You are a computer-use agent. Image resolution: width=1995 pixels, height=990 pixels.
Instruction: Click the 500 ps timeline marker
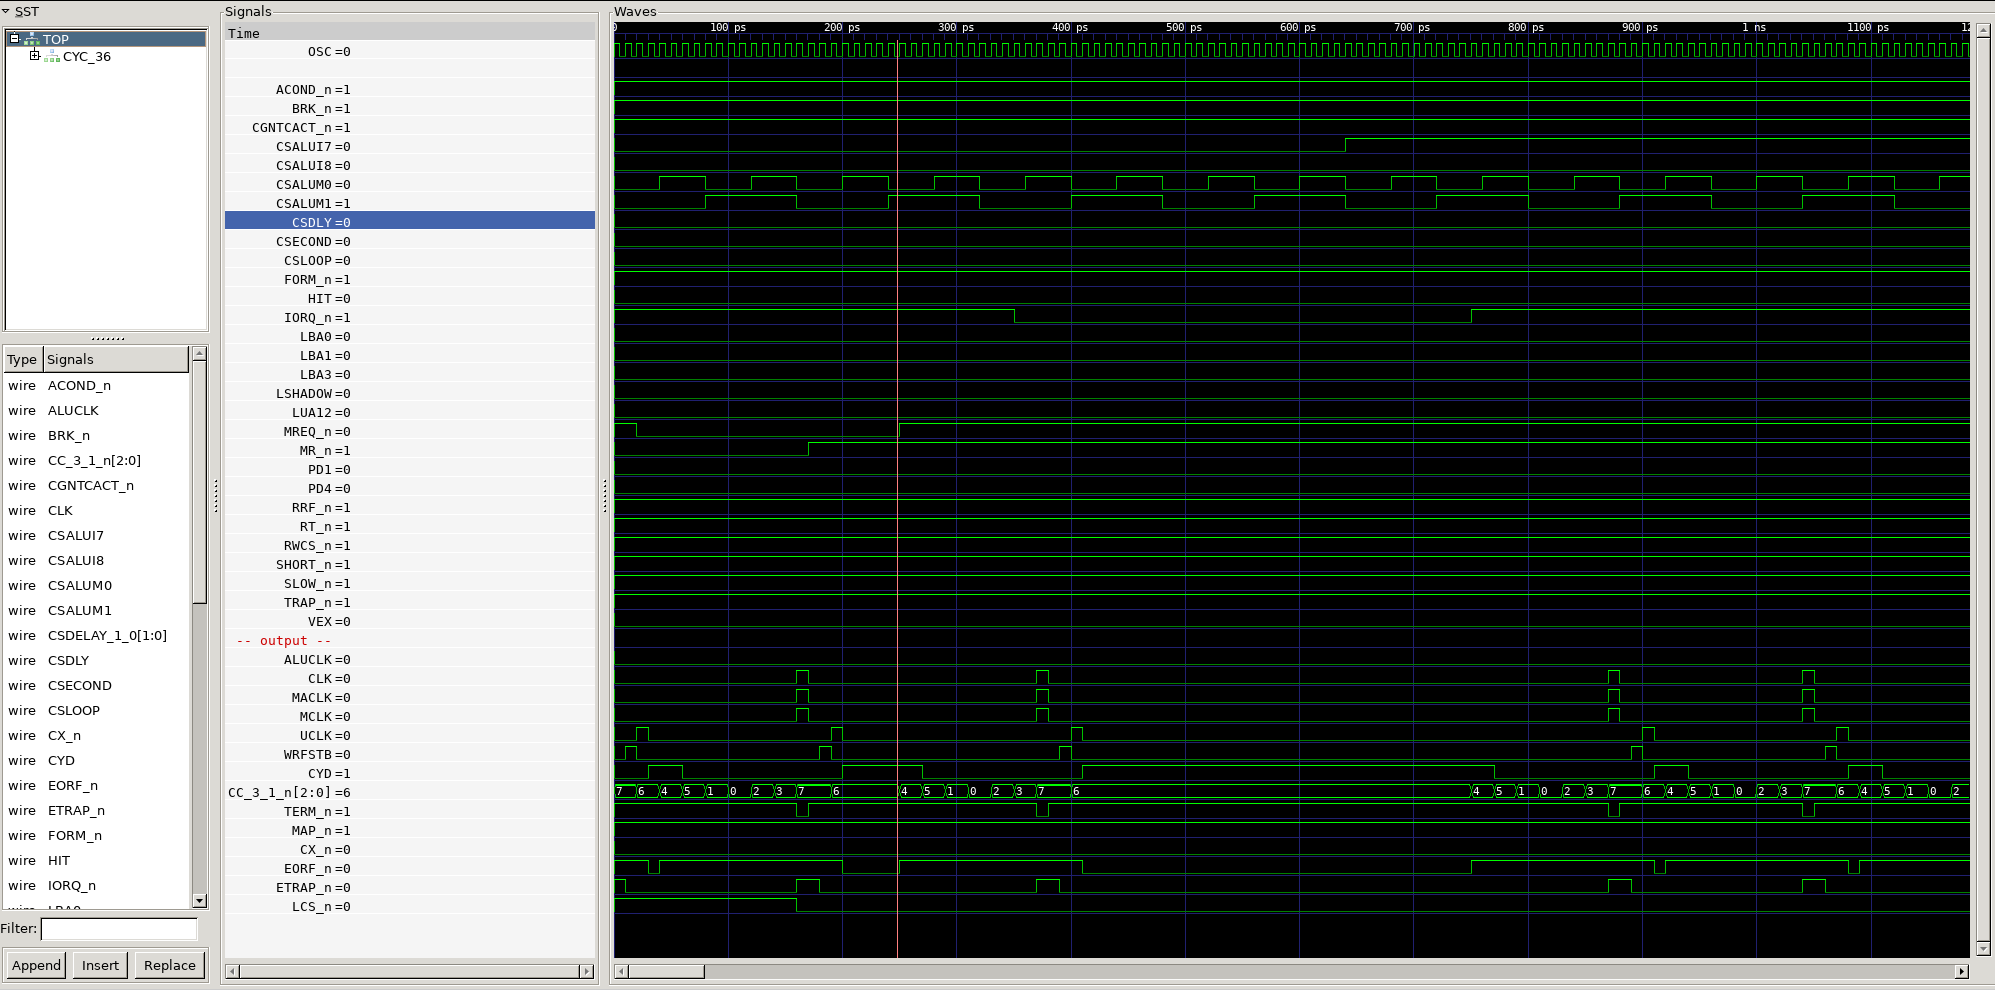(1184, 27)
